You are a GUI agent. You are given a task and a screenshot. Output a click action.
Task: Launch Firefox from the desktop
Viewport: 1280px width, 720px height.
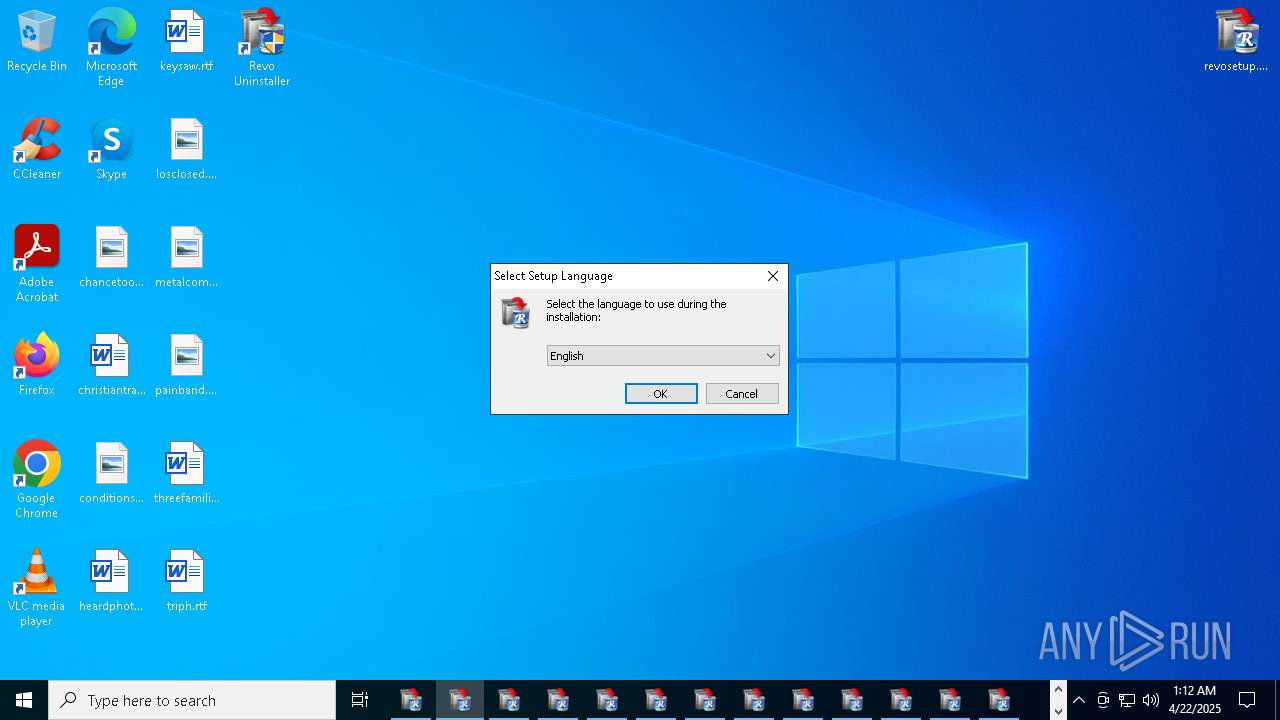(37, 366)
